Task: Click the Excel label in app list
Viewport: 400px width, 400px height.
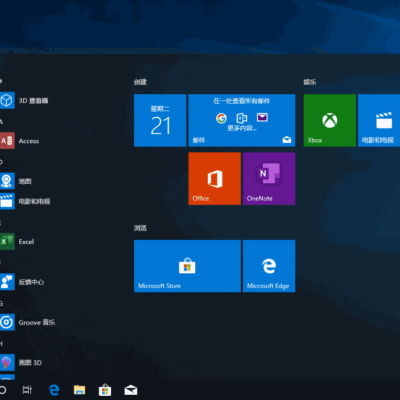Action: (x=26, y=242)
